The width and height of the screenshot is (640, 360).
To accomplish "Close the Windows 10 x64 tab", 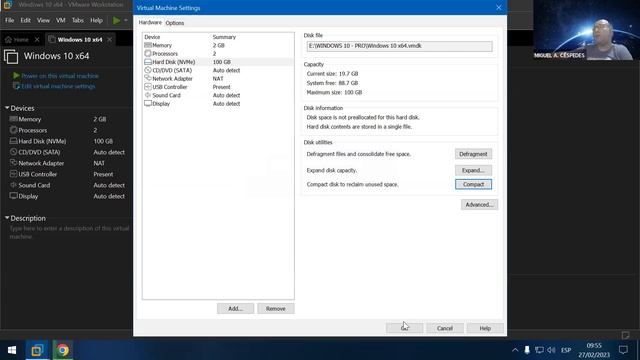I will pos(109,40).
